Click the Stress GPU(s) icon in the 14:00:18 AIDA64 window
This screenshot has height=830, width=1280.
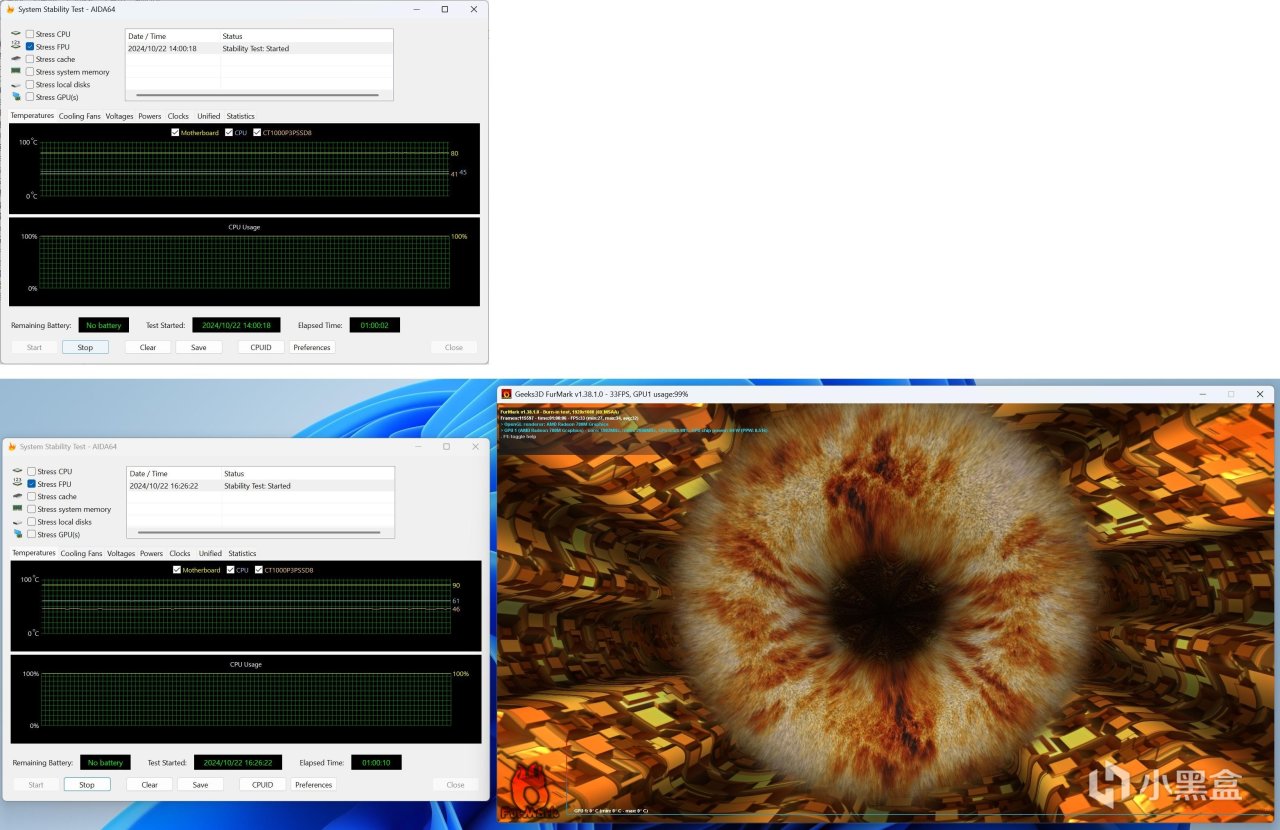(16, 97)
